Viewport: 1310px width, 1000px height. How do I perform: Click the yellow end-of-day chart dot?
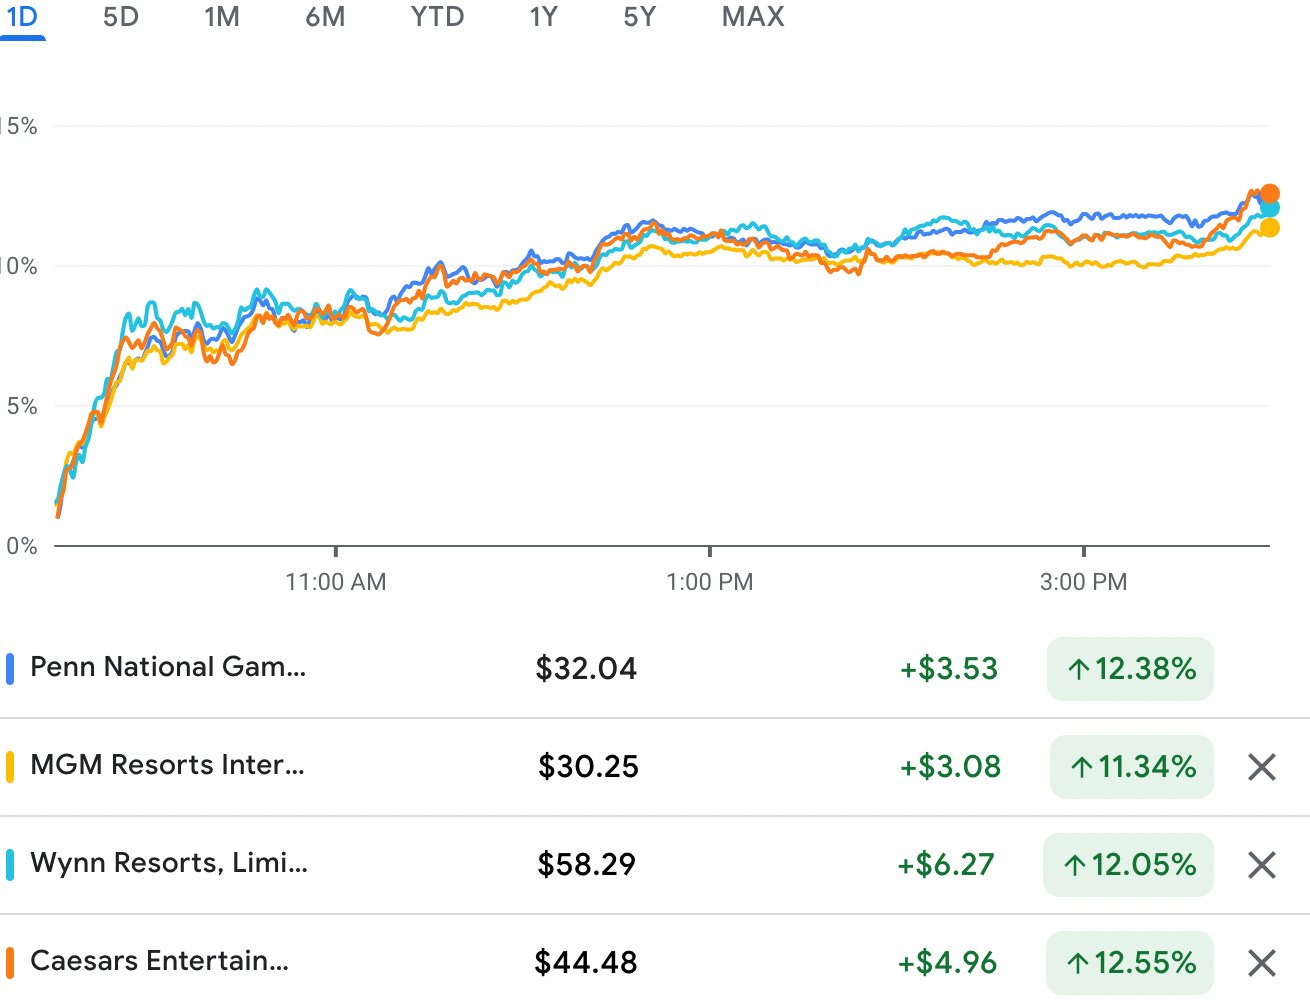point(1270,228)
